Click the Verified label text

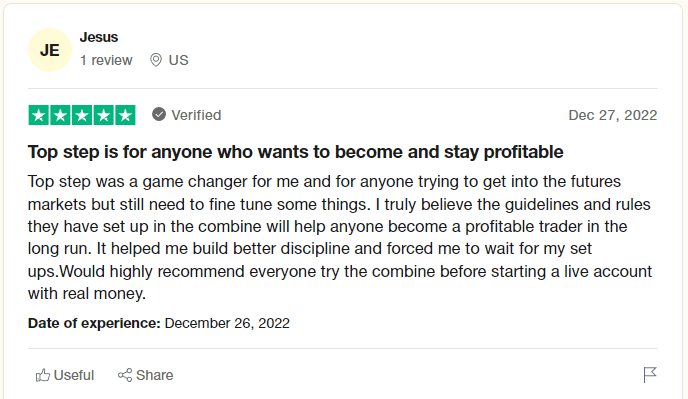(x=196, y=115)
